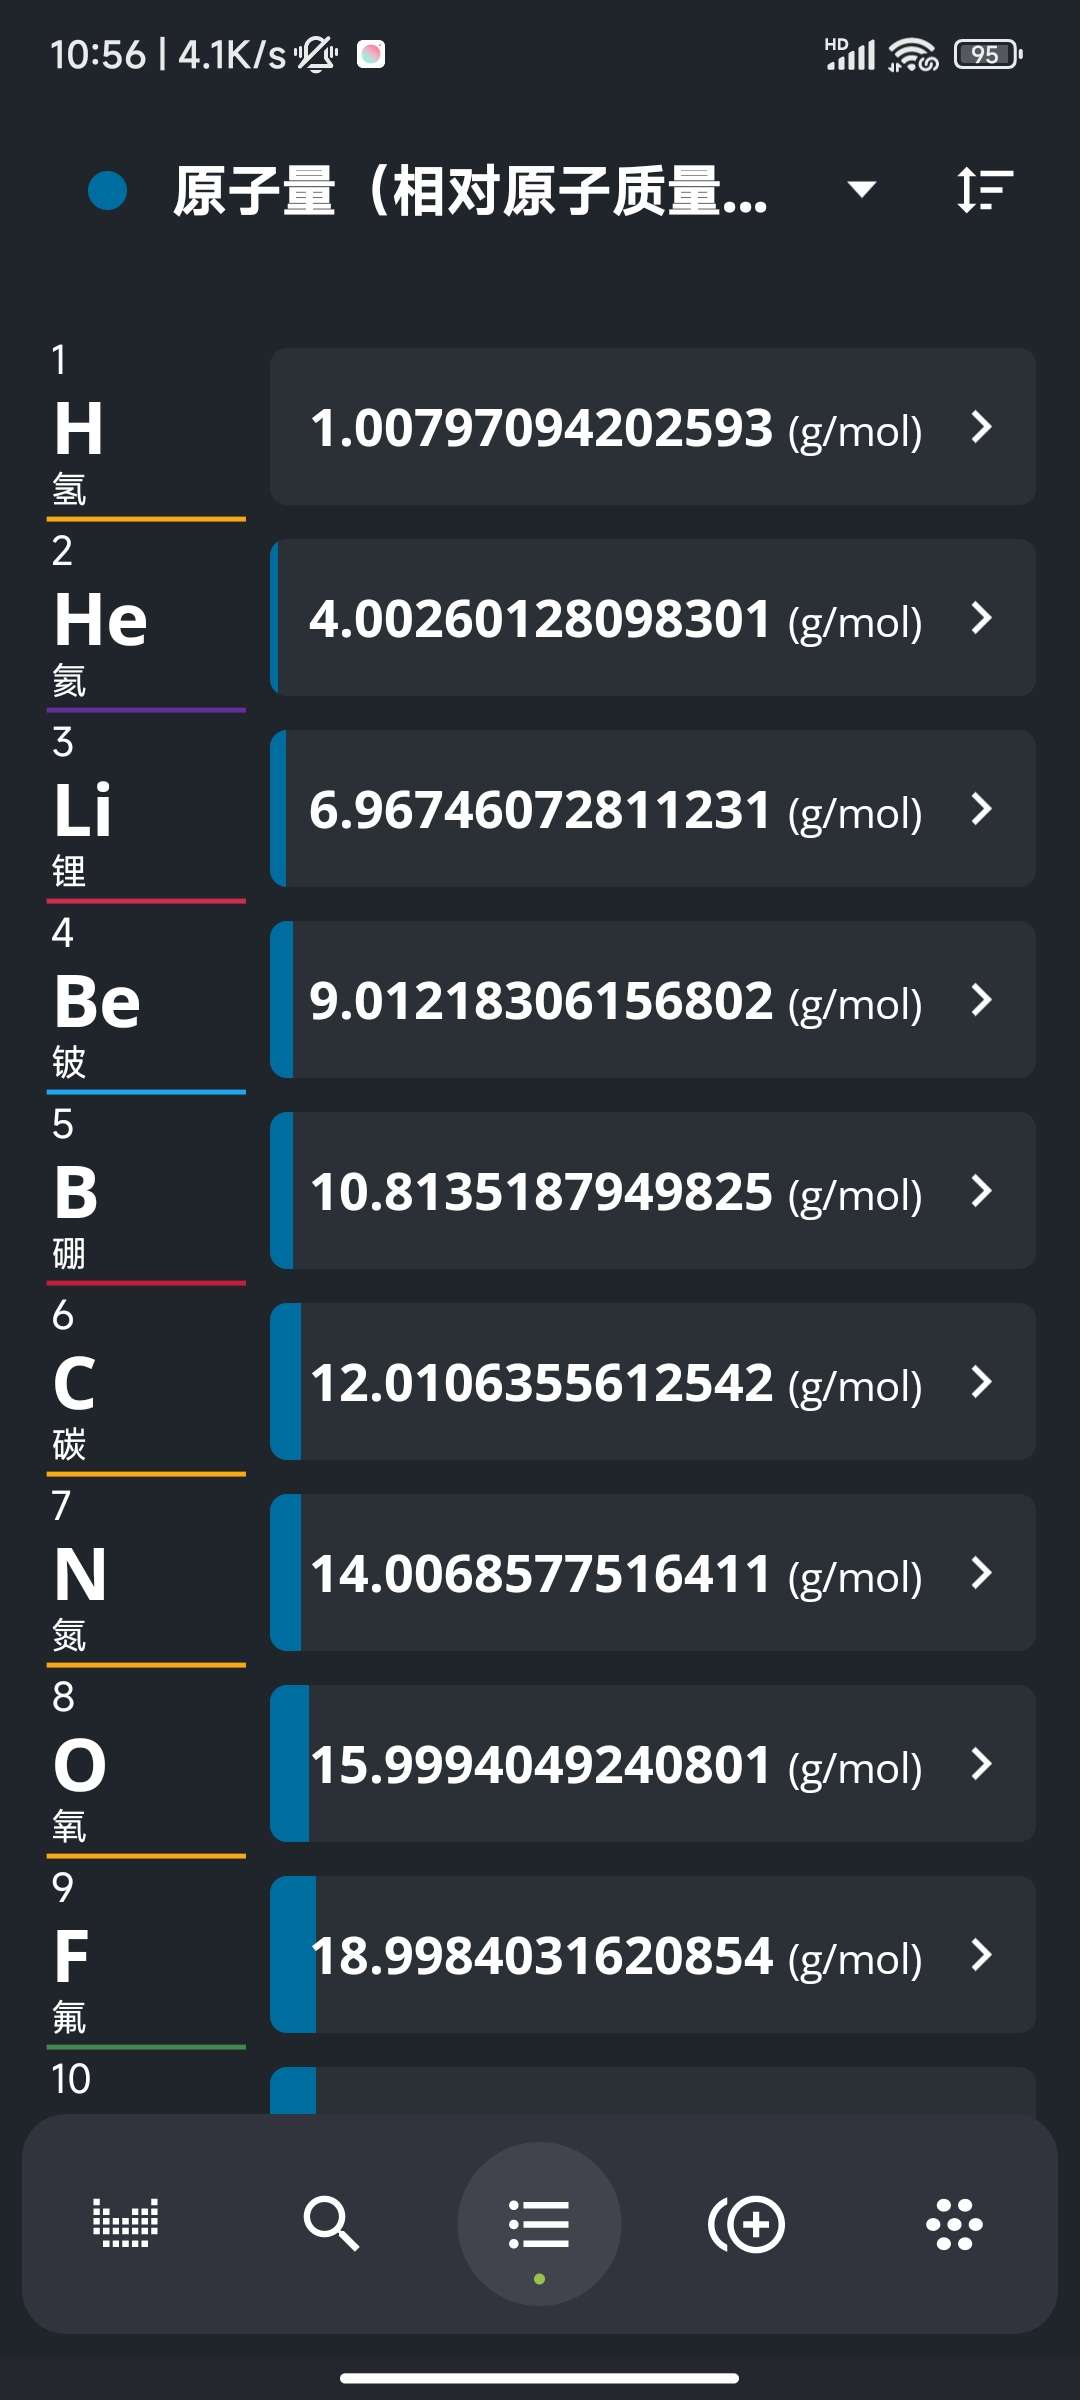The height and width of the screenshot is (2400, 1080).
Task: Open the 原子量 property title selector
Action: (470, 191)
